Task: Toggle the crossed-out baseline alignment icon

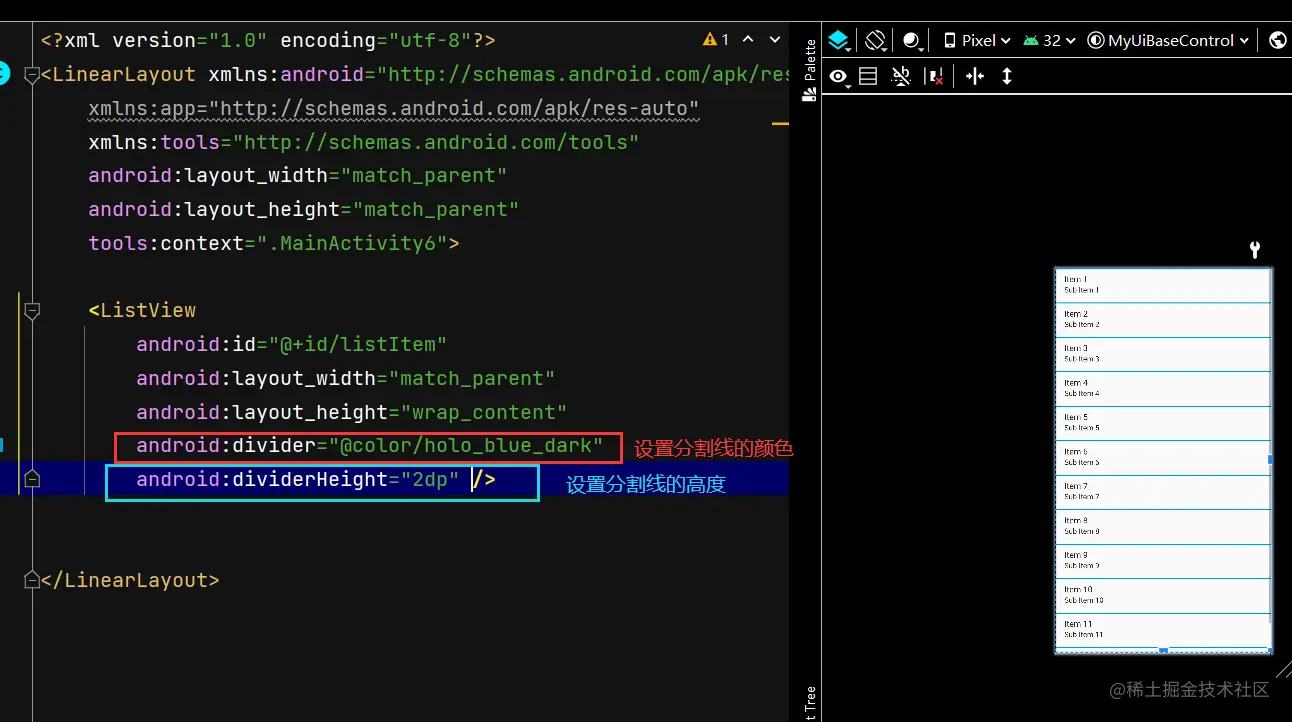Action: coord(901,76)
